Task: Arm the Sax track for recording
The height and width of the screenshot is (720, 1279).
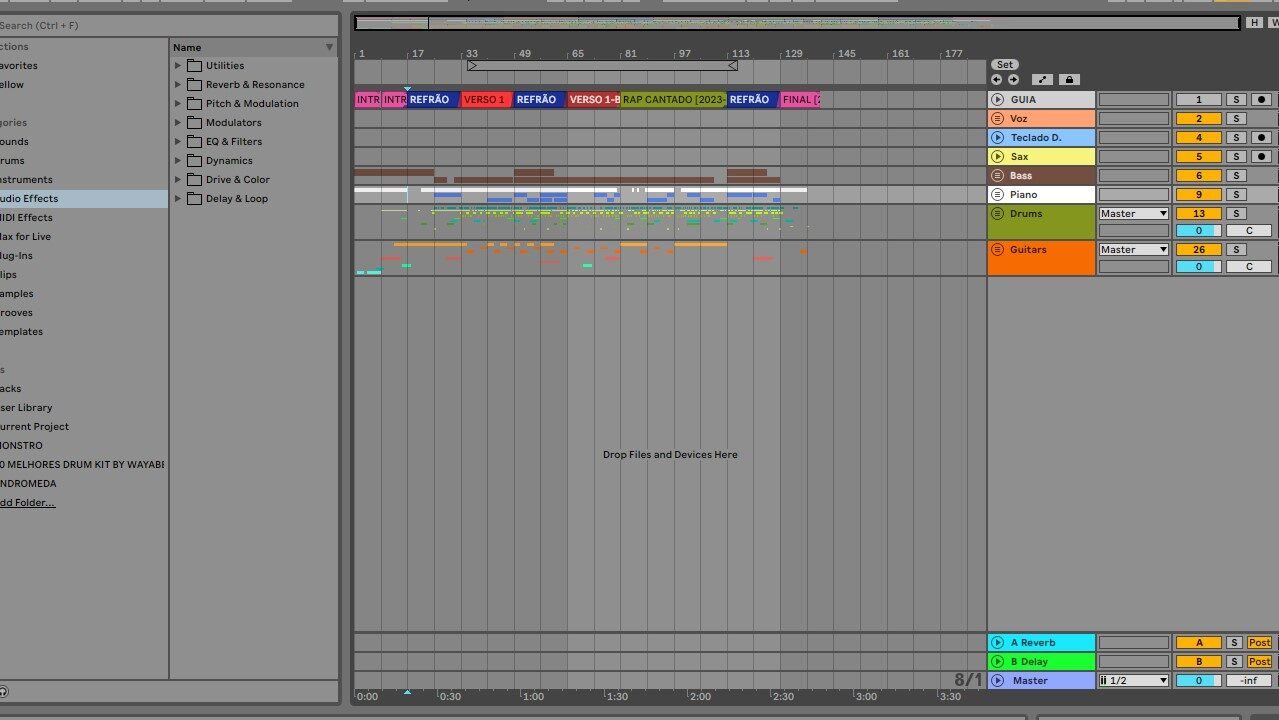Action: pyautogui.click(x=1262, y=157)
